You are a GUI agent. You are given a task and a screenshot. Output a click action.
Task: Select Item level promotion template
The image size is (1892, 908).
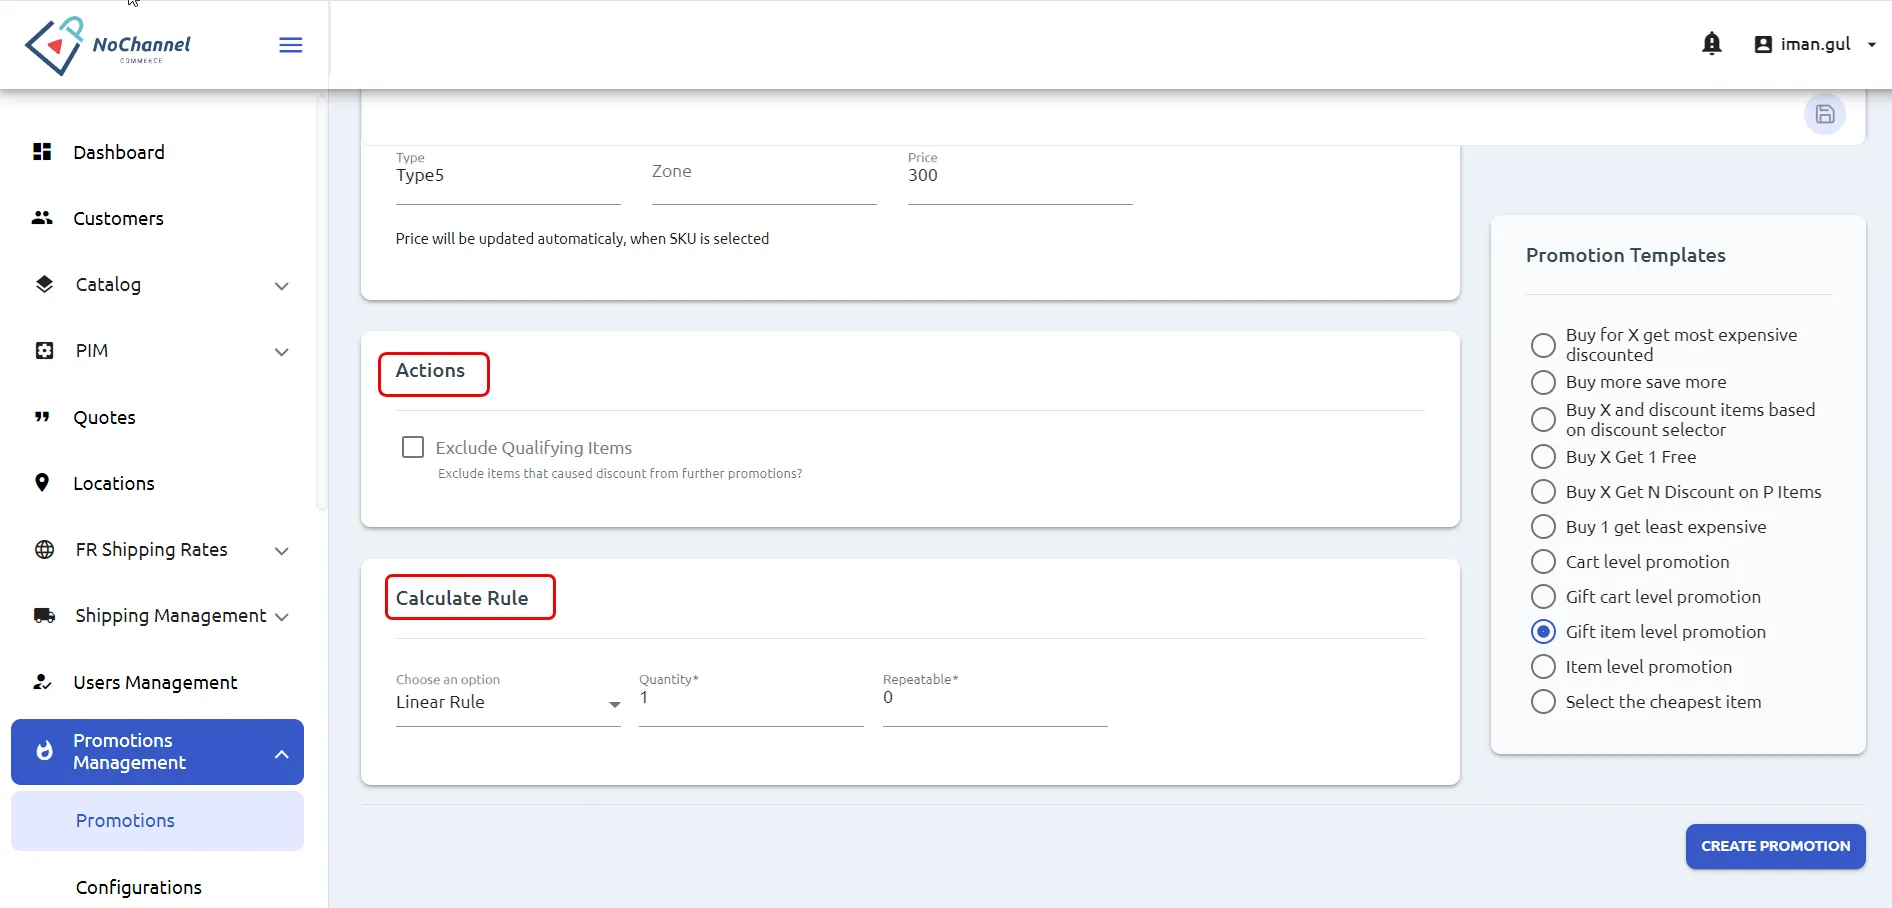click(1543, 667)
